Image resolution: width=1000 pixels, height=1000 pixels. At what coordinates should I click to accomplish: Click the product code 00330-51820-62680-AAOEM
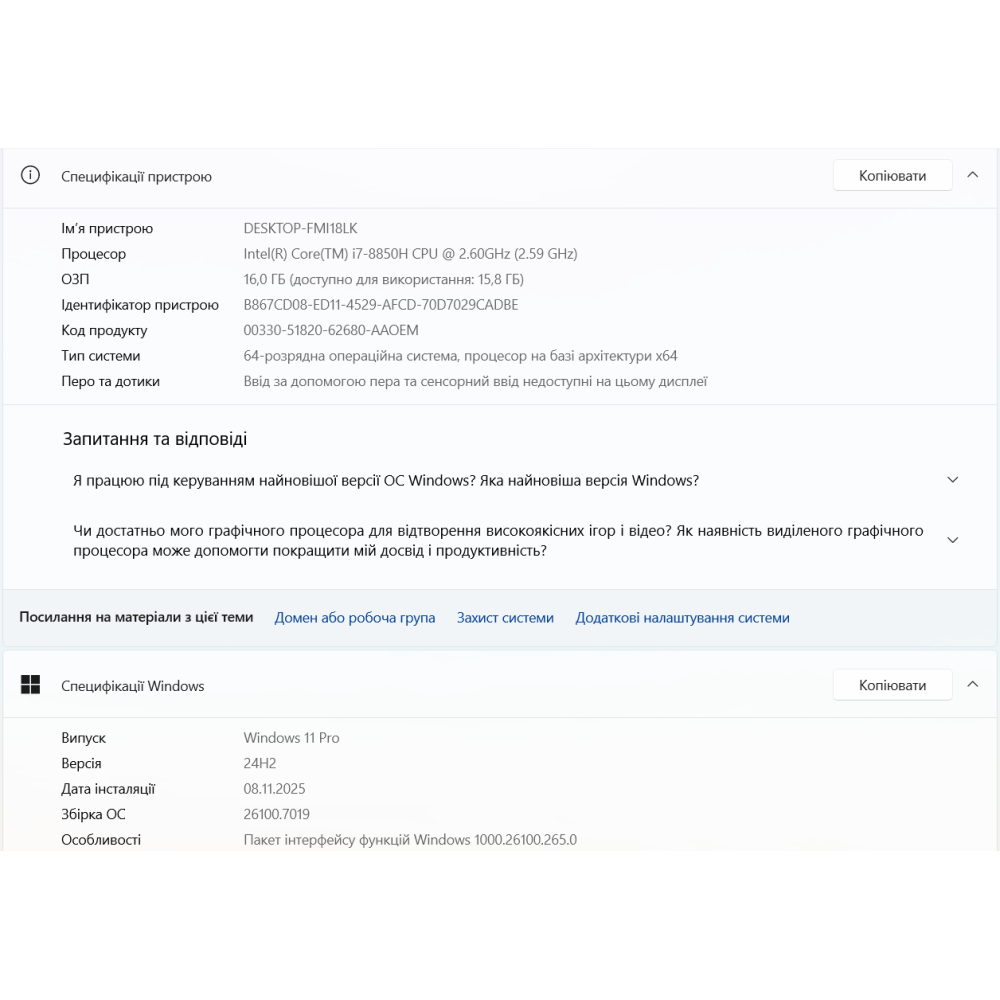pyautogui.click(x=331, y=330)
